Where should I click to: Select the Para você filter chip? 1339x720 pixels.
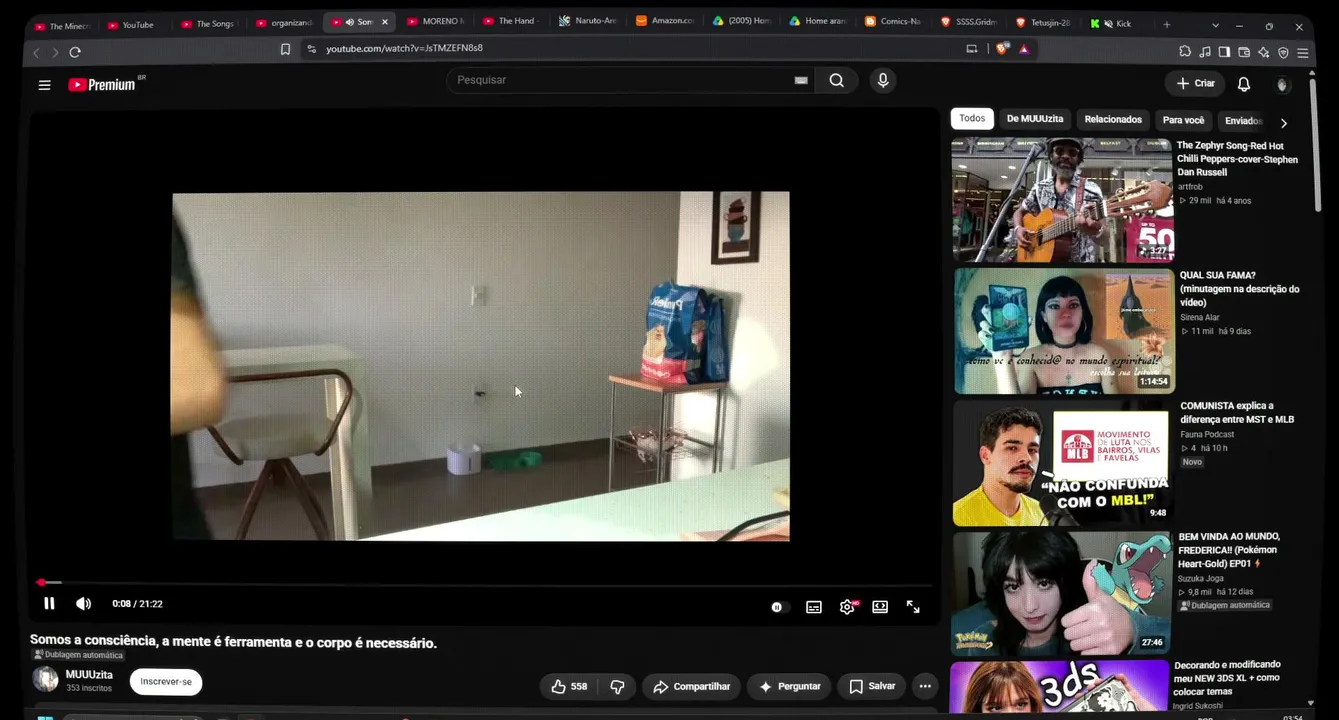[x=1183, y=120]
